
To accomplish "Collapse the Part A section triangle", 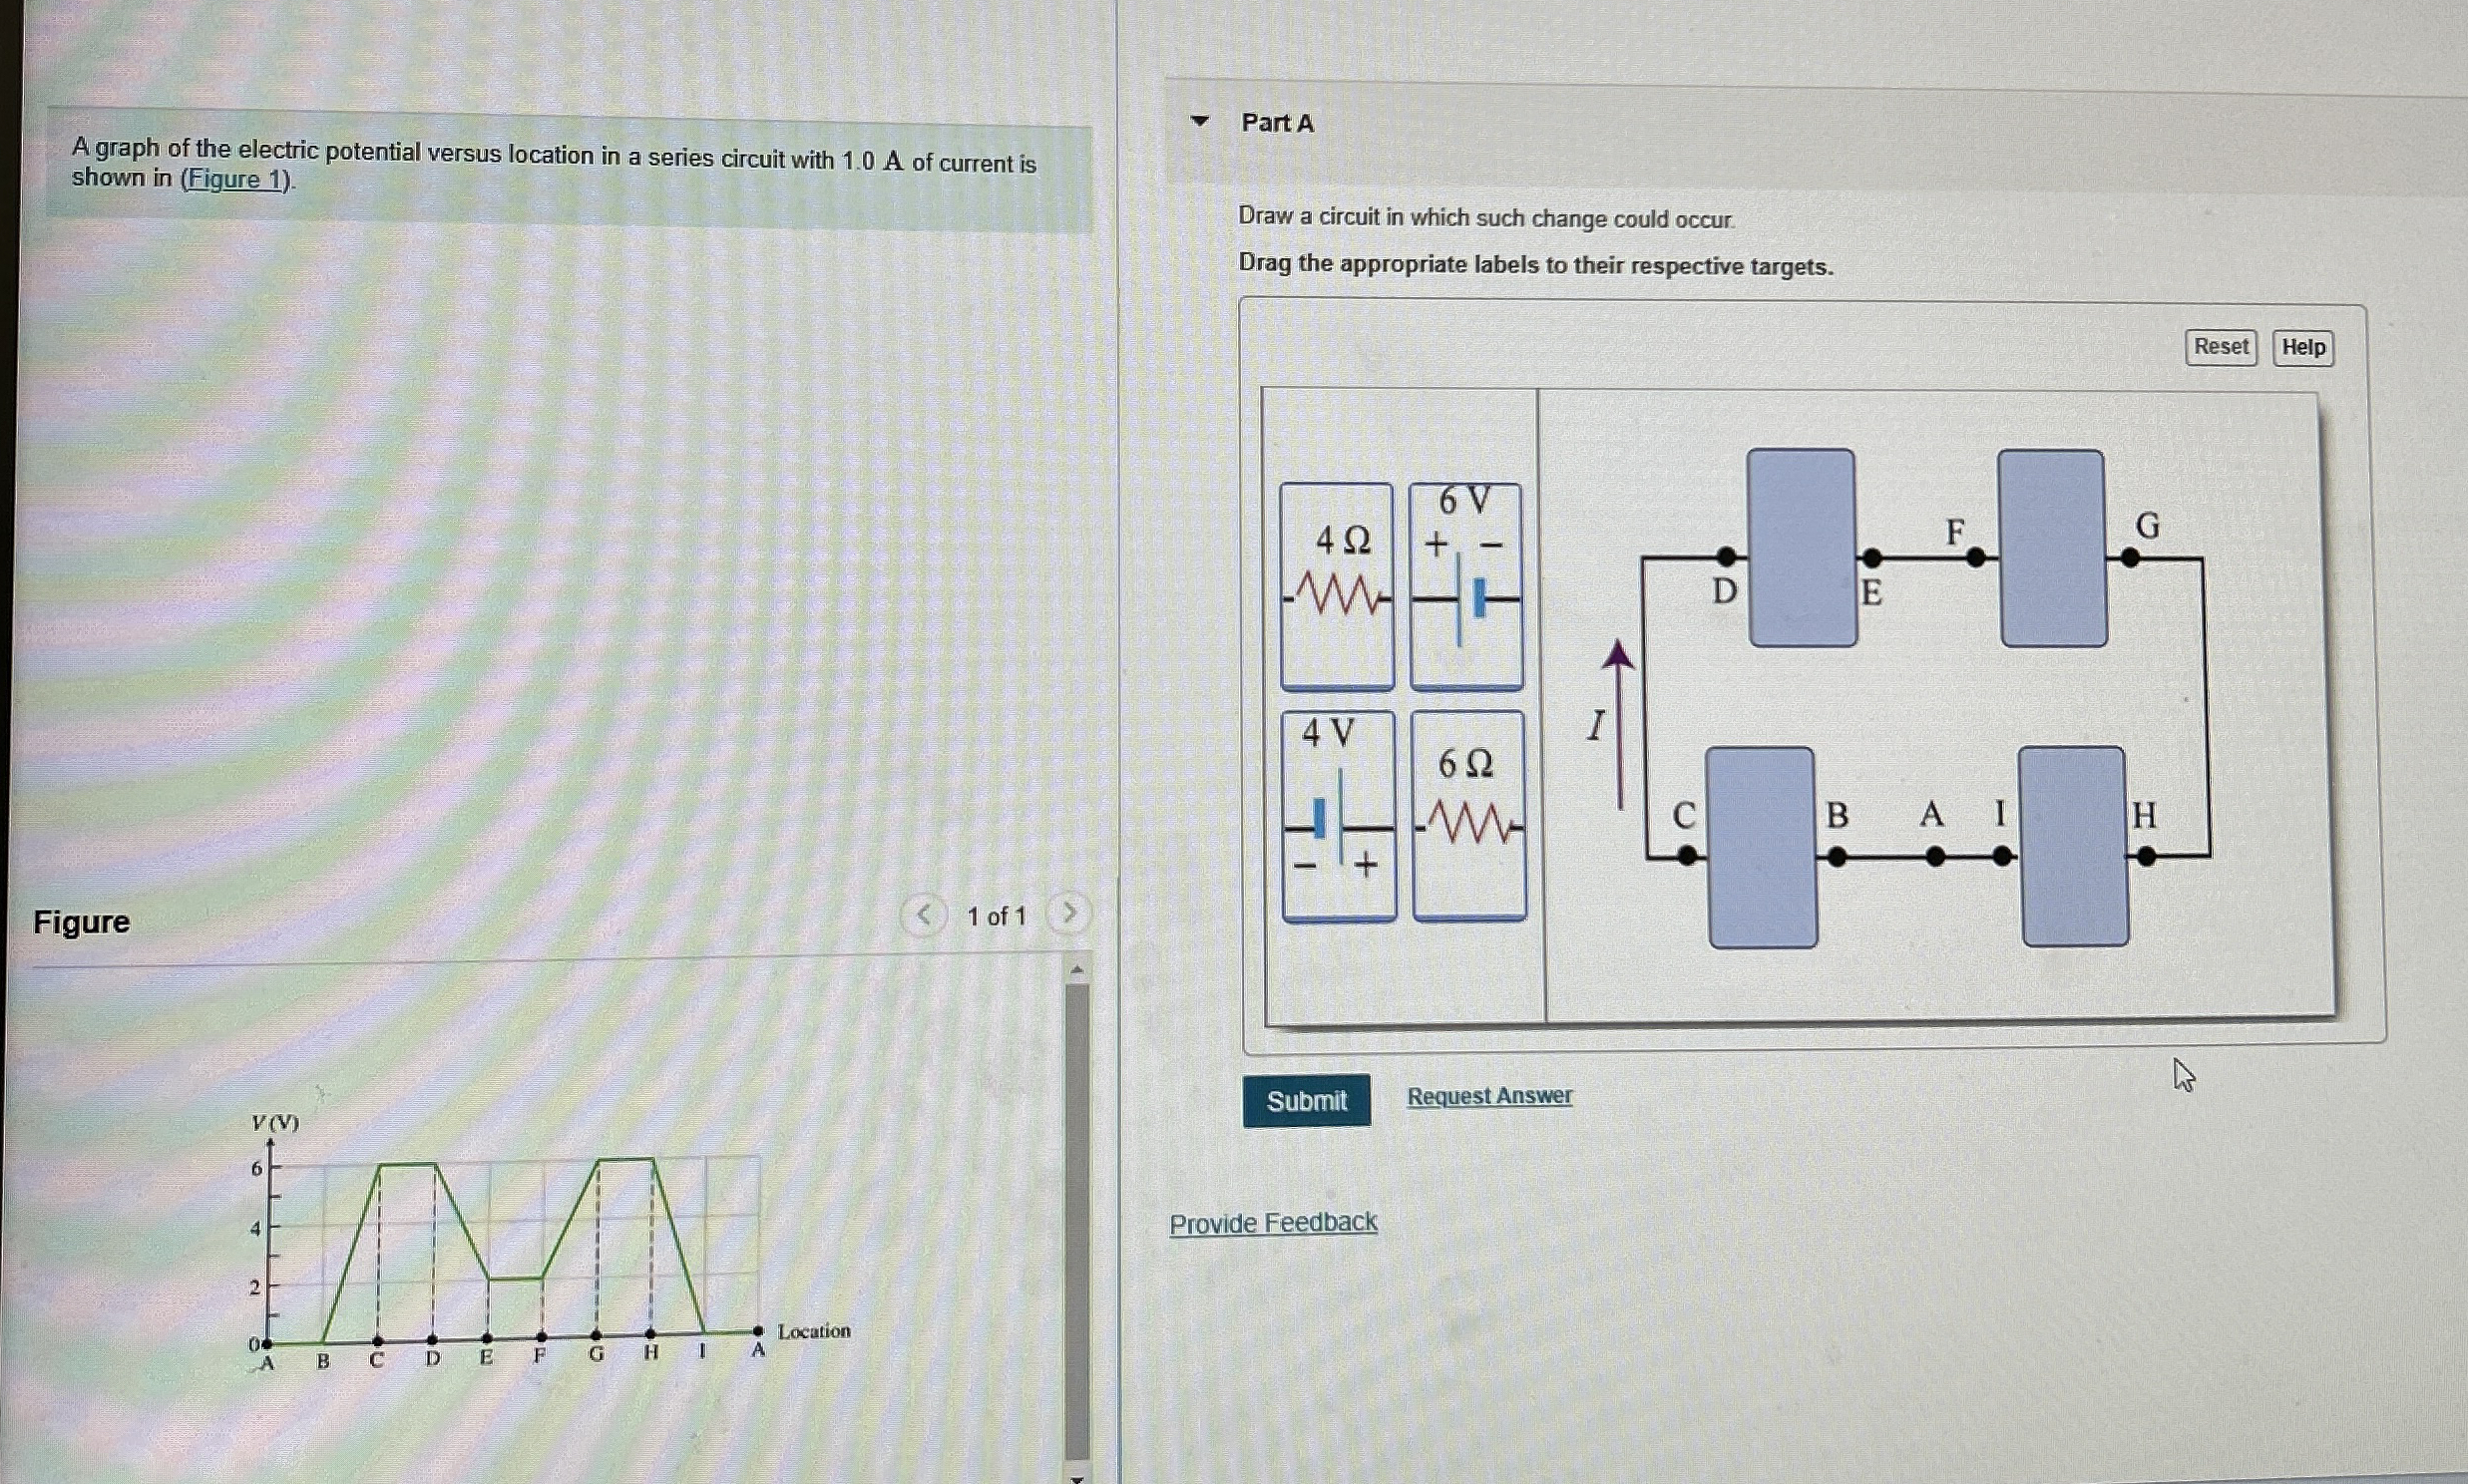I will (x=1199, y=122).
